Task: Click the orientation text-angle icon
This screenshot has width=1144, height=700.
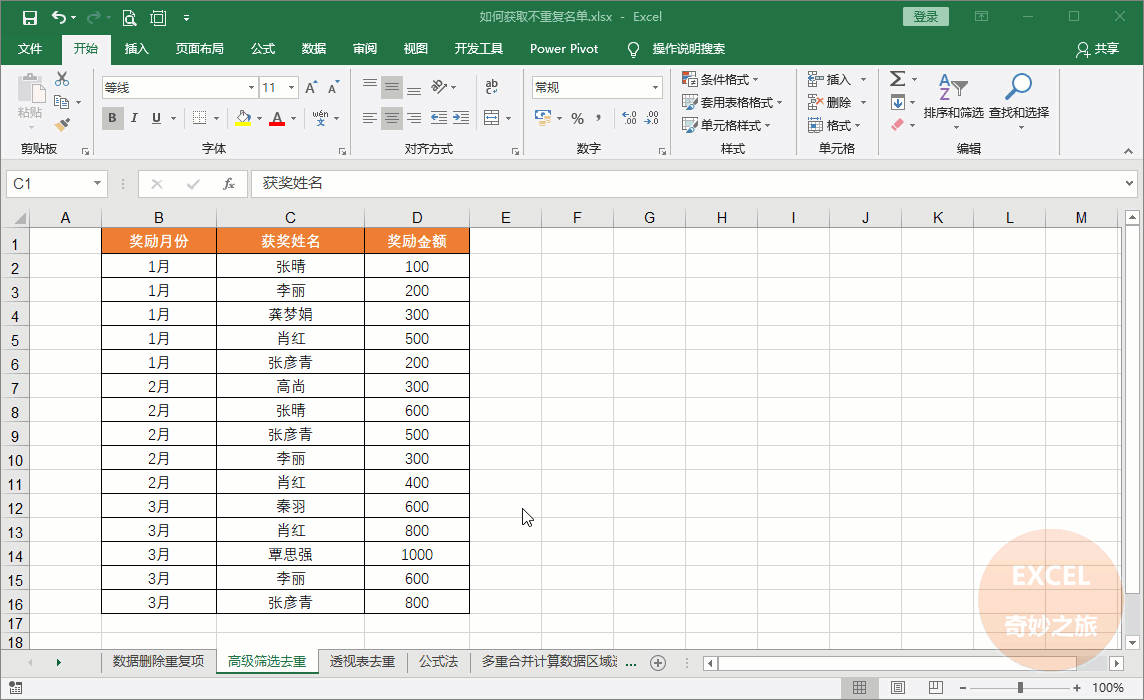Action: tap(439, 87)
